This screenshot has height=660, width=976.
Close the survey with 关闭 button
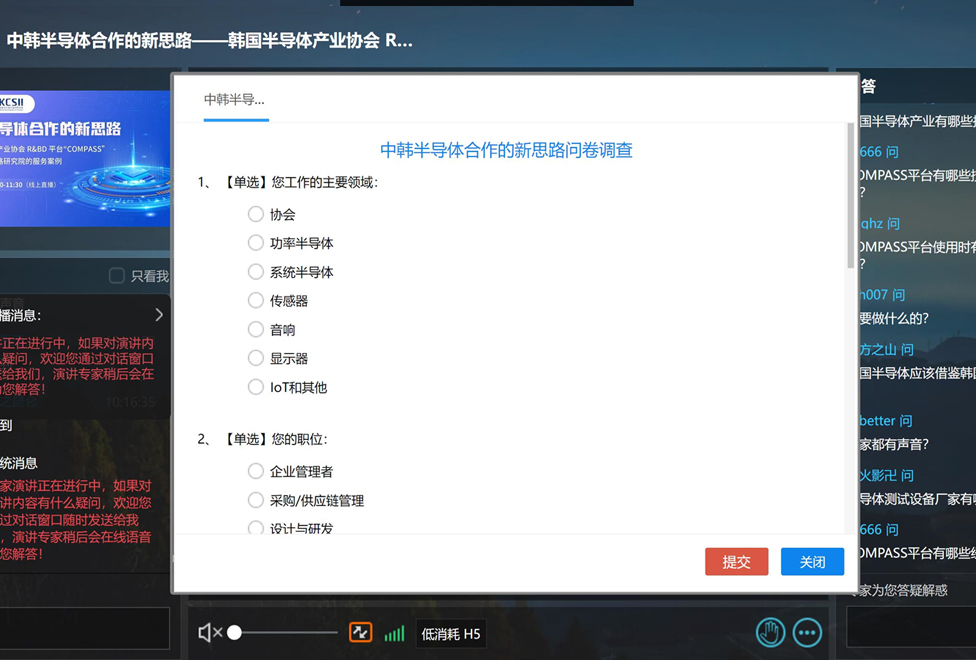point(812,562)
